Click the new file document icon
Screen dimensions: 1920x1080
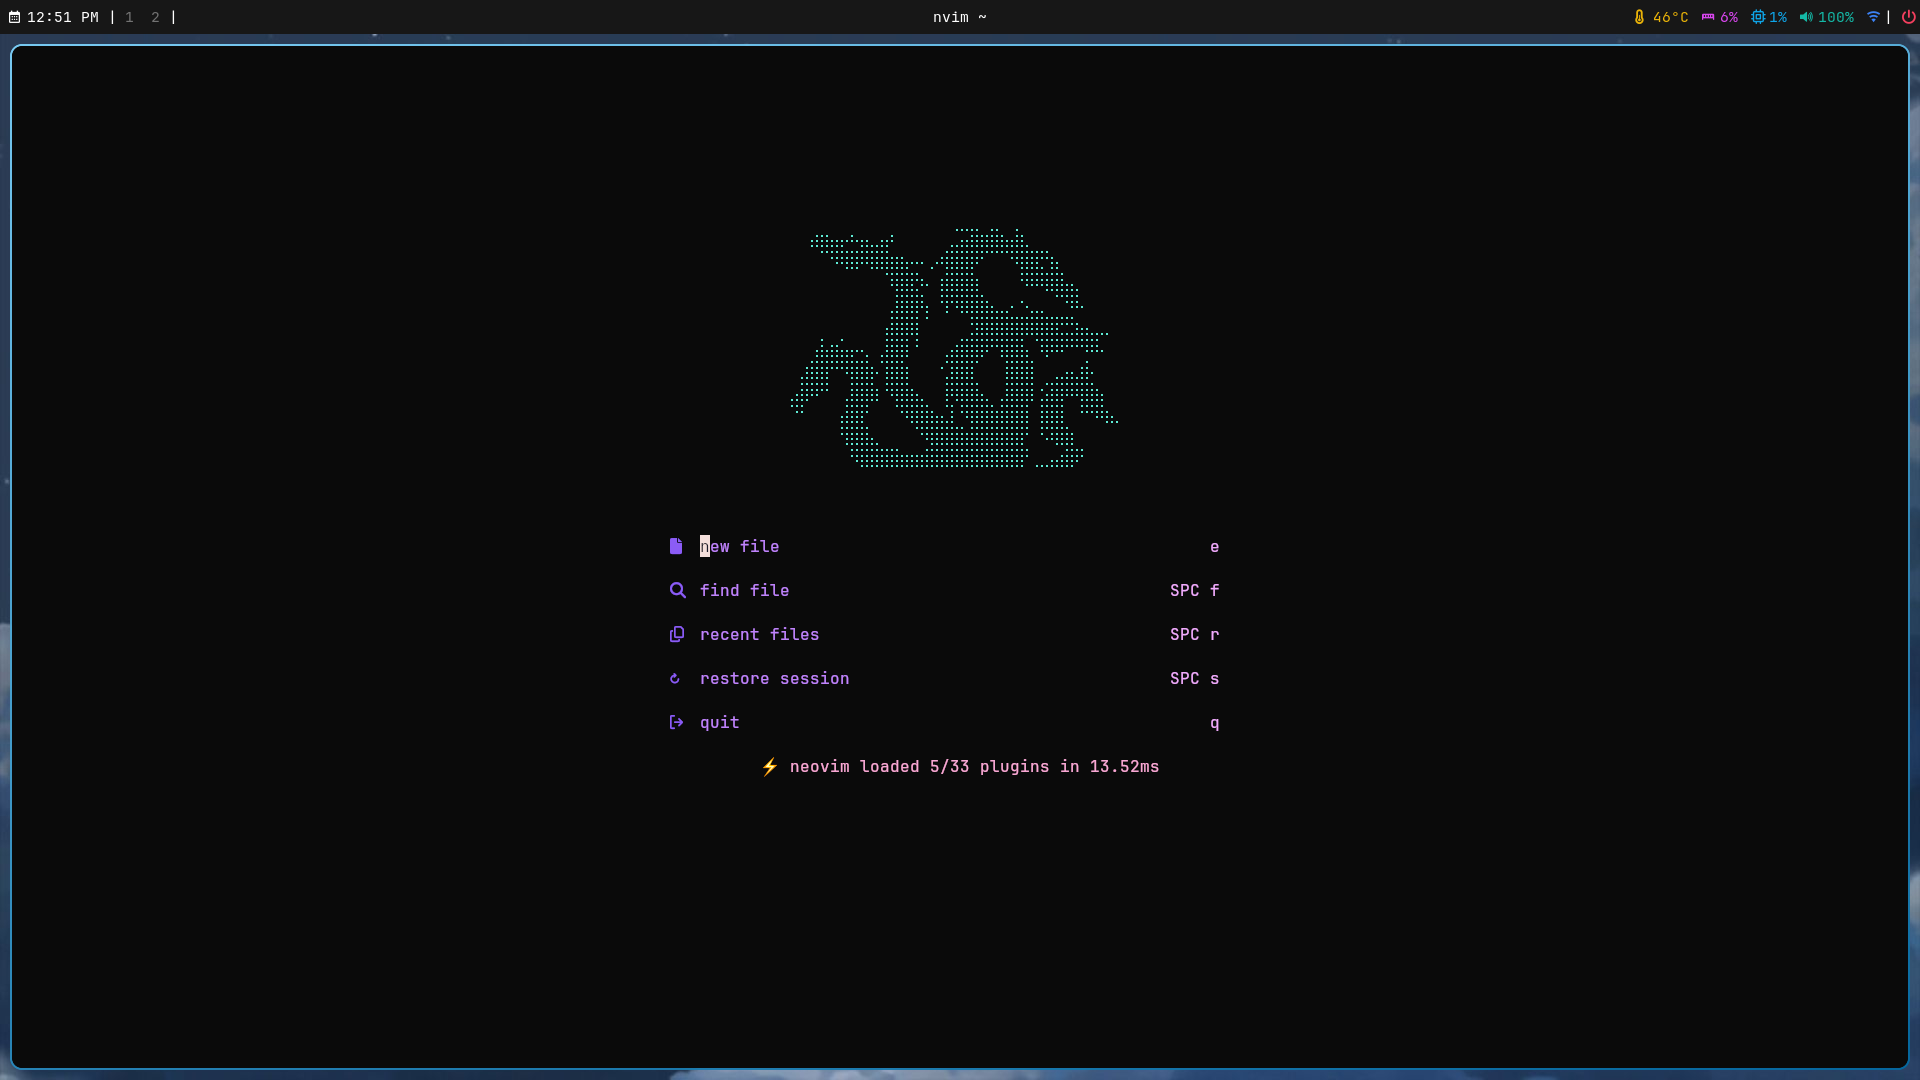[676, 546]
